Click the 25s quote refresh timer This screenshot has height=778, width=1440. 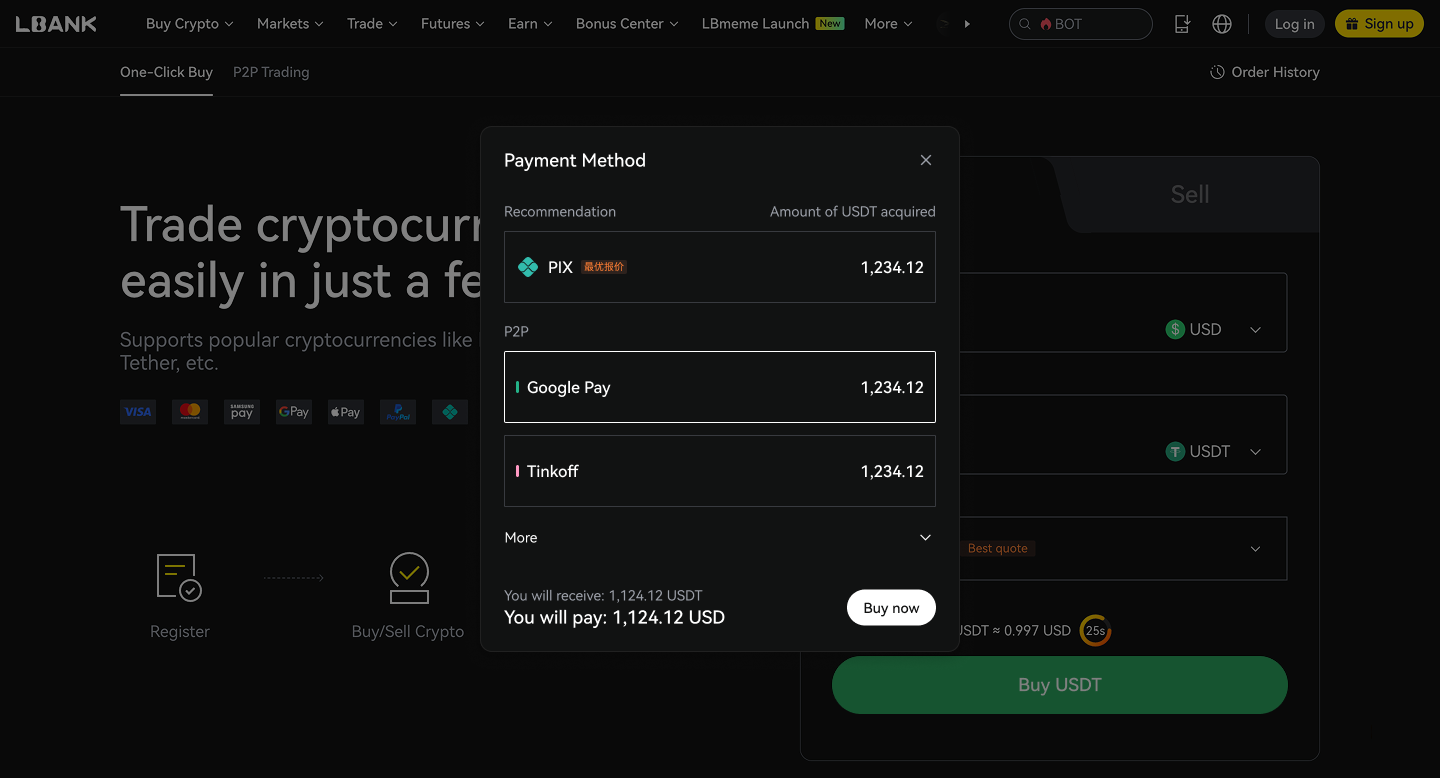[x=1095, y=630]
